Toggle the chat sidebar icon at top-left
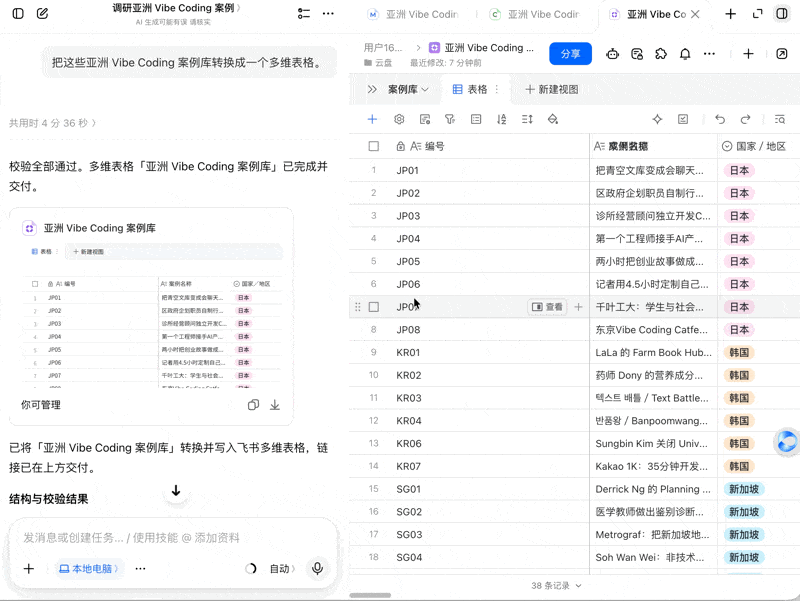The width and height of the screenshot is (800, 601). (18, 14)
